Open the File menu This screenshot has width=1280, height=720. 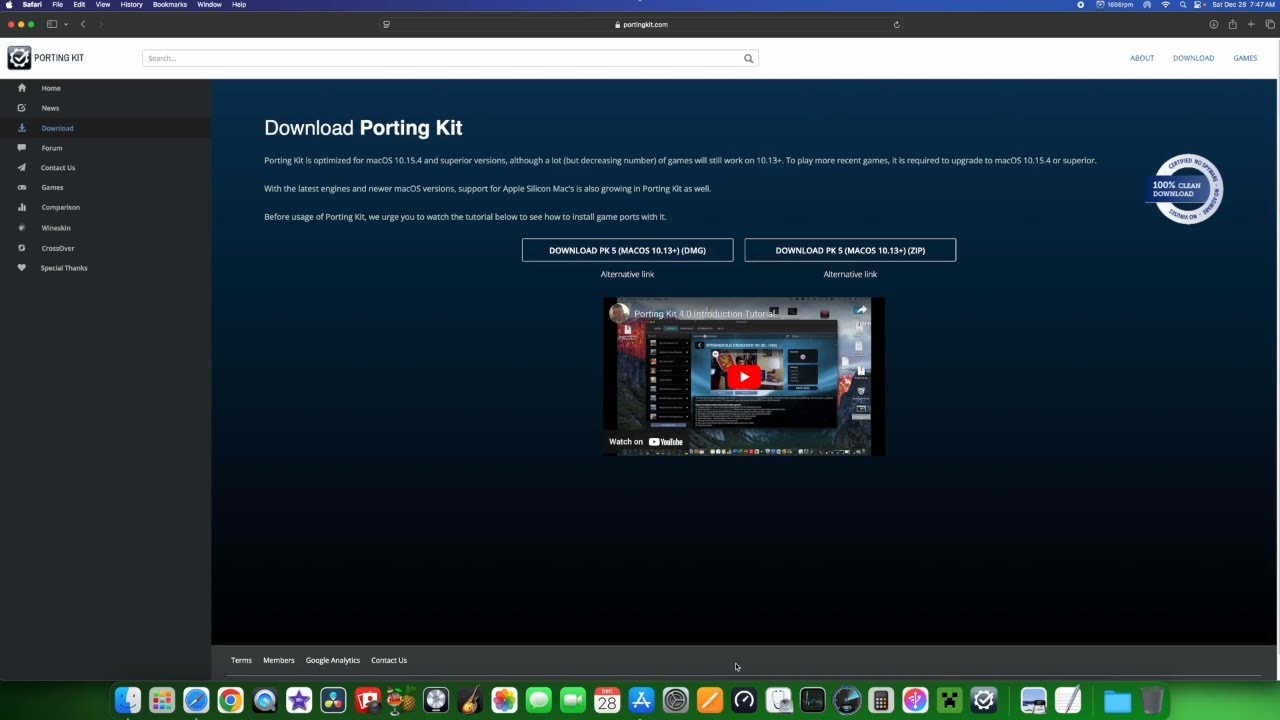tap(58, 5)
